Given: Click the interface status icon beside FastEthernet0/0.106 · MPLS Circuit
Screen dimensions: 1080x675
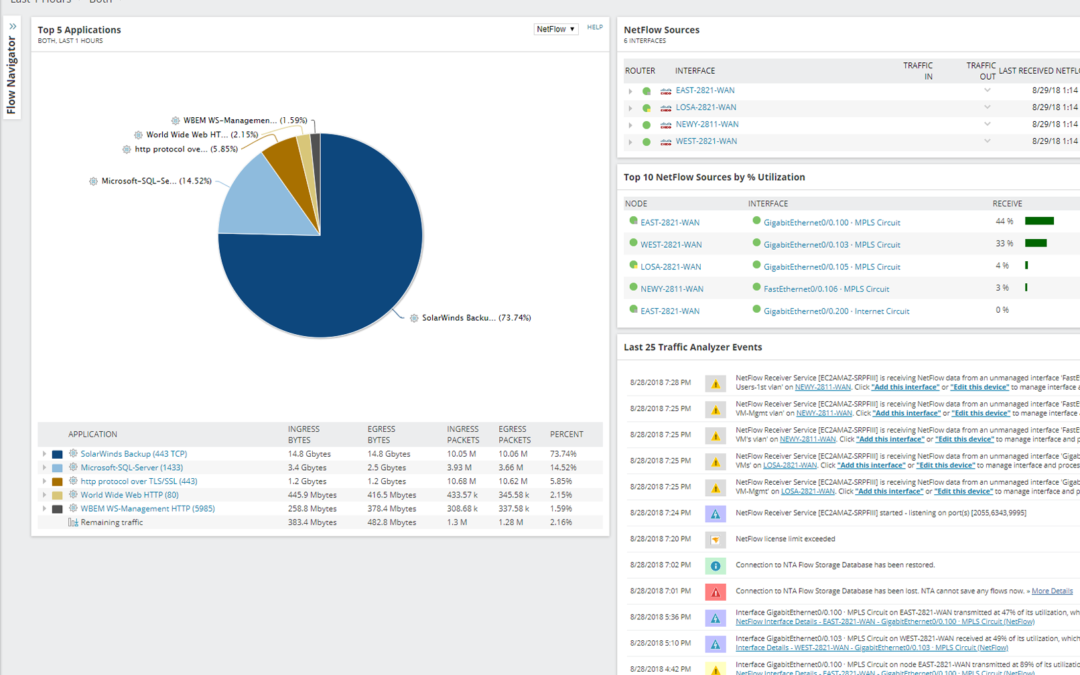Looking at the screenshot, I should coord(756,287).
